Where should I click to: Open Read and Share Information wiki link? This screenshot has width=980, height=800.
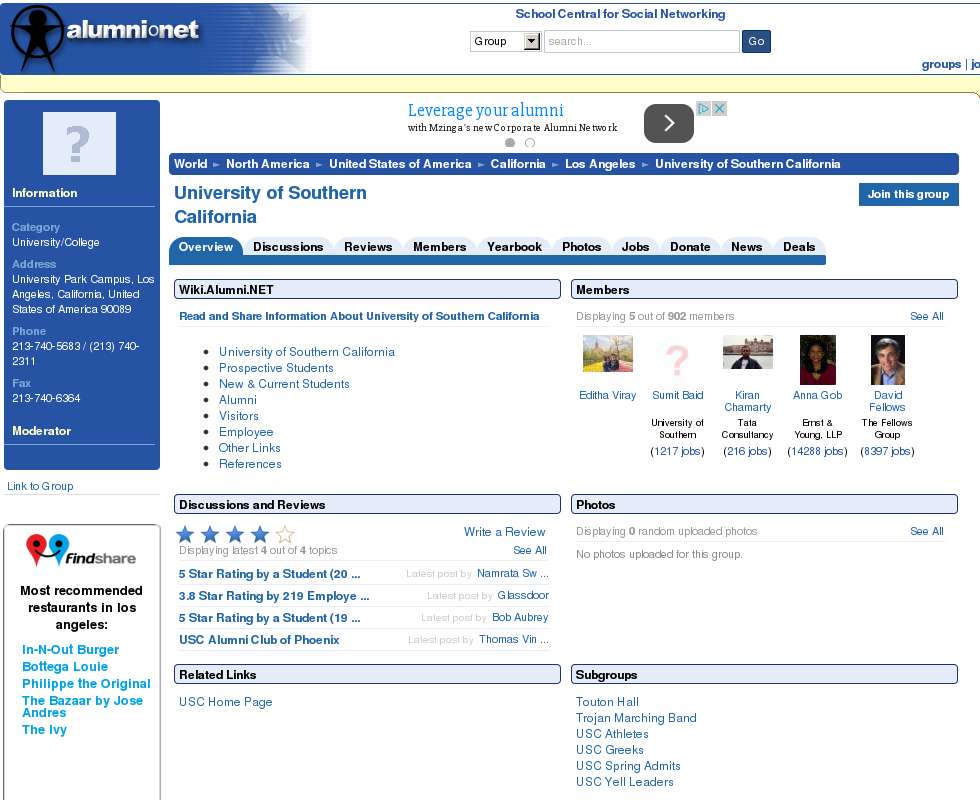(359, 316)
